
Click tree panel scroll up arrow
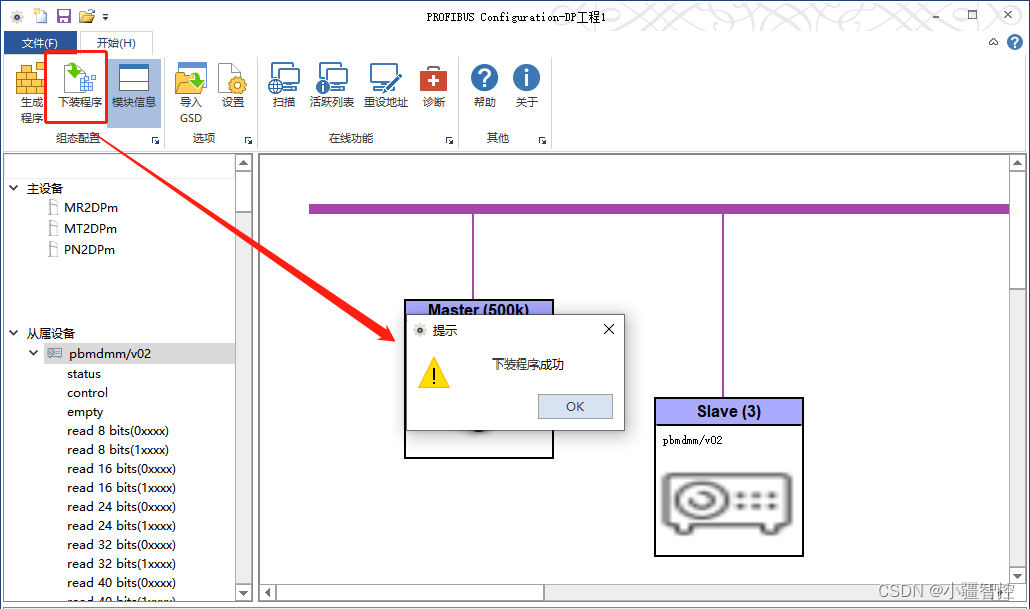244,163
